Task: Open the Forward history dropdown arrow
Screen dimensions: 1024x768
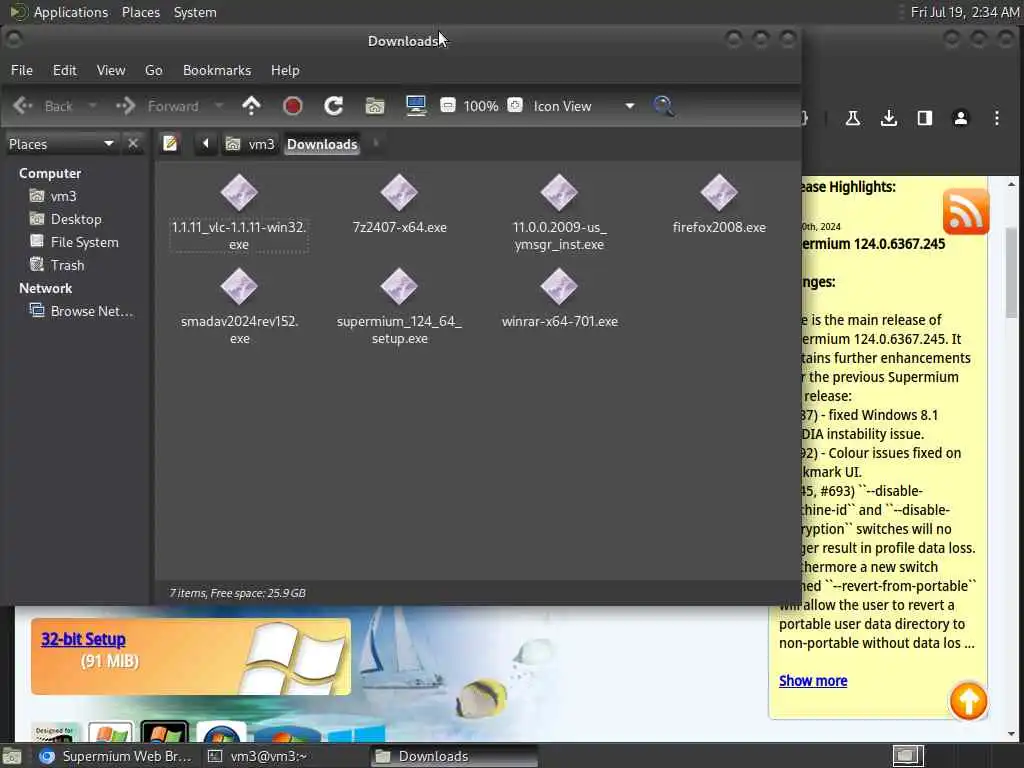Action: pyautogui.click(x=219, y=105)
